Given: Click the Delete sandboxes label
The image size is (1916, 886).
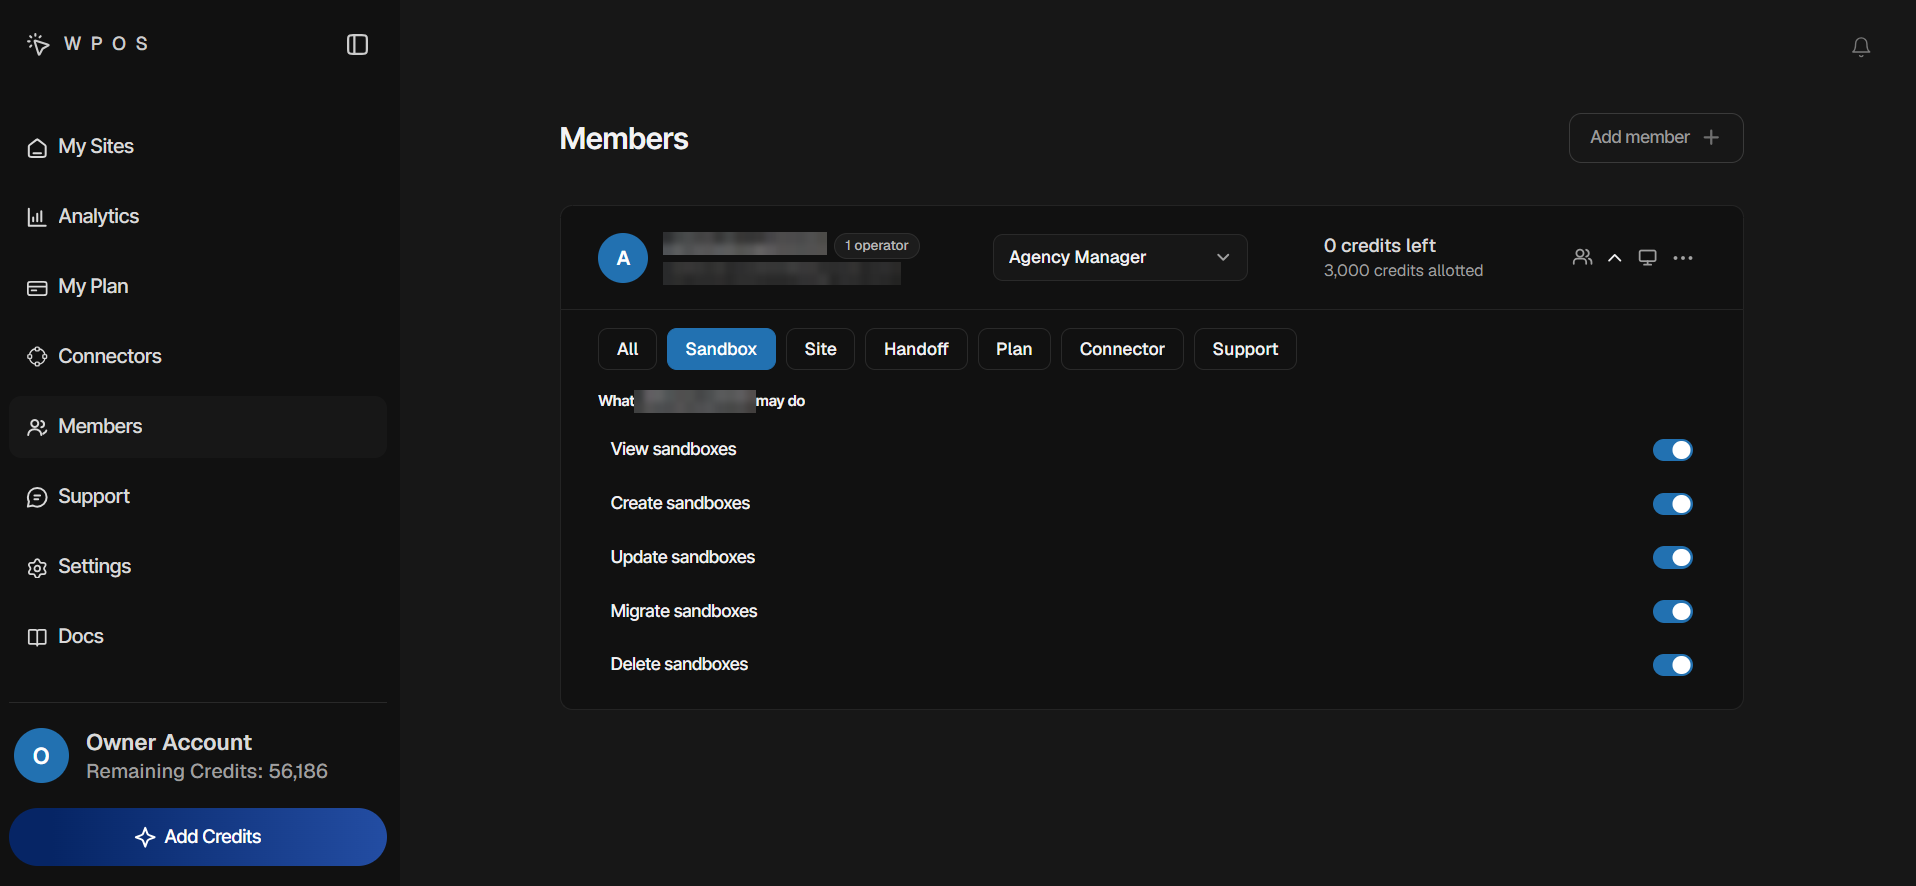Looking at the screenshot, I should tap(679, 664).
